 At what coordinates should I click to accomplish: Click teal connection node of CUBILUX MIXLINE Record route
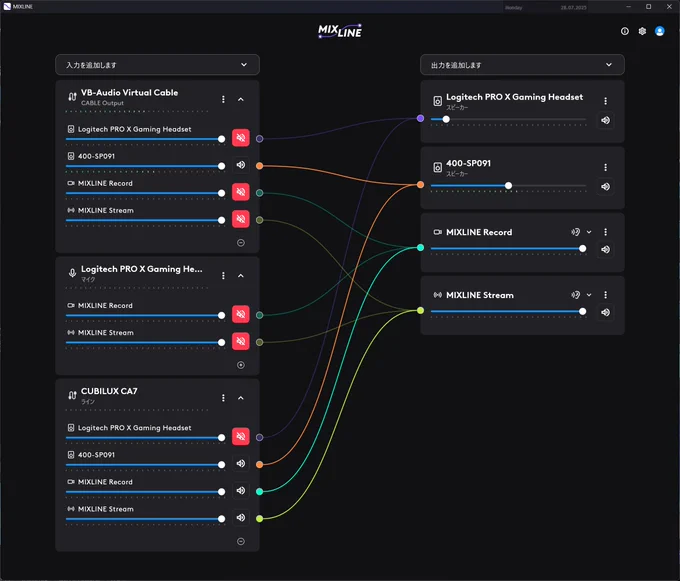pyautogui.click(x=259, y=491)
